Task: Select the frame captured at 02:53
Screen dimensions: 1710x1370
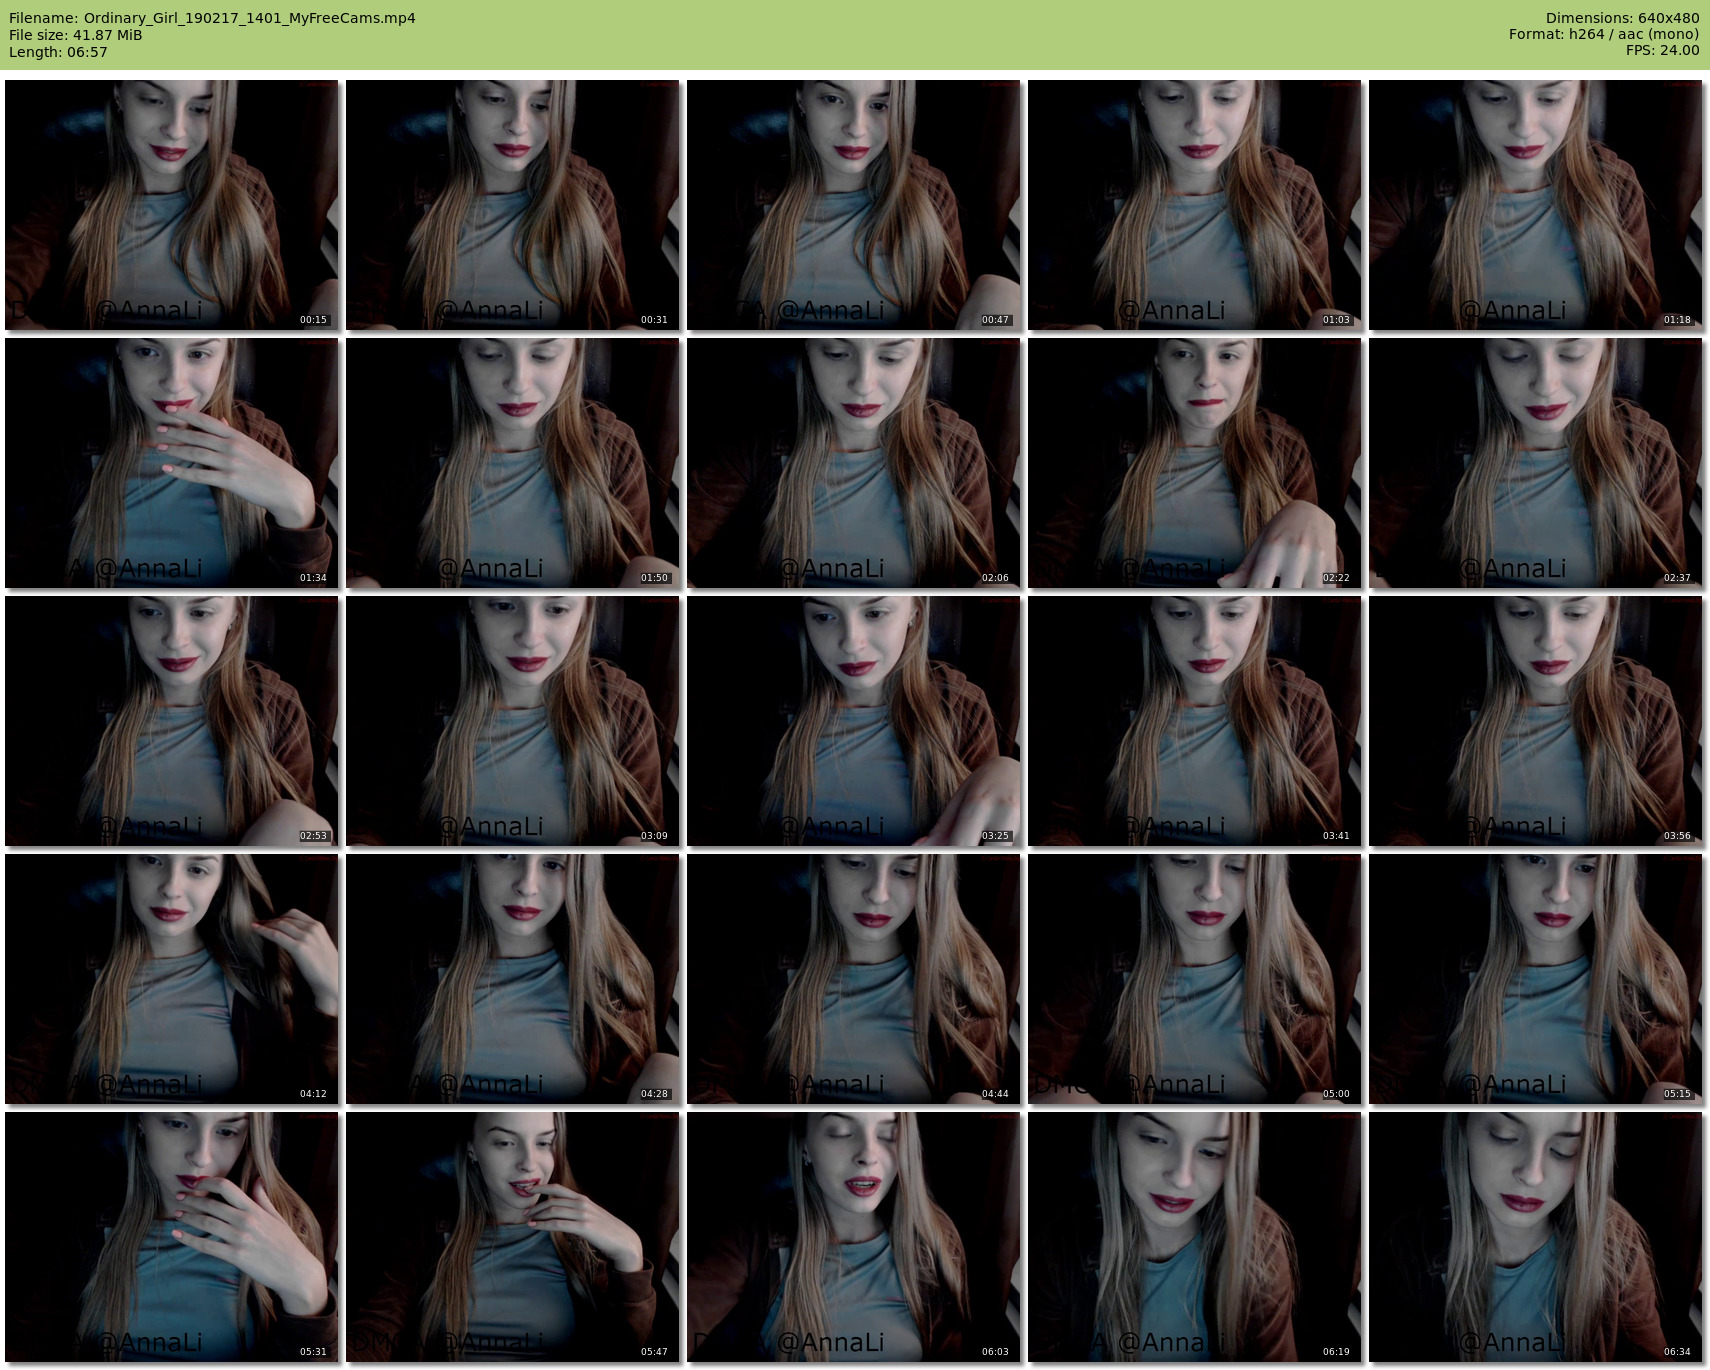Action: (171, 721)
